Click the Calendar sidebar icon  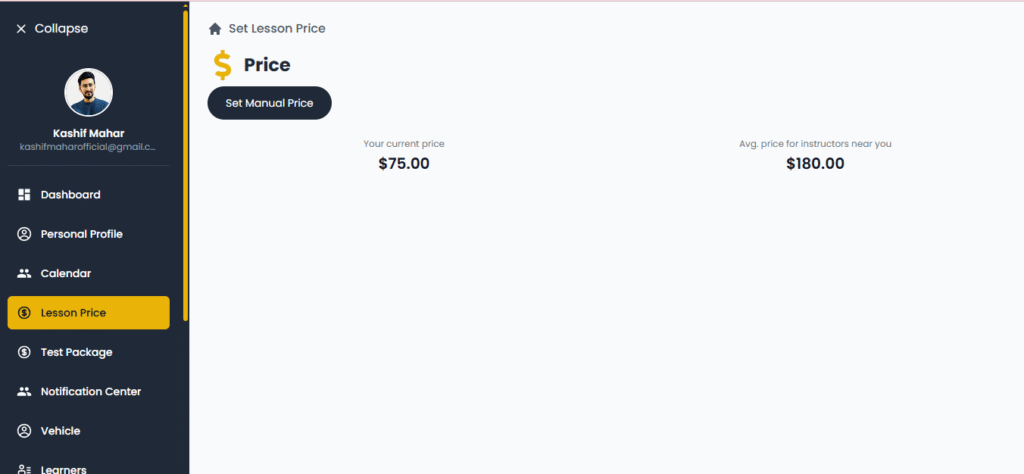pyautogui.click(x=25, y=273)
